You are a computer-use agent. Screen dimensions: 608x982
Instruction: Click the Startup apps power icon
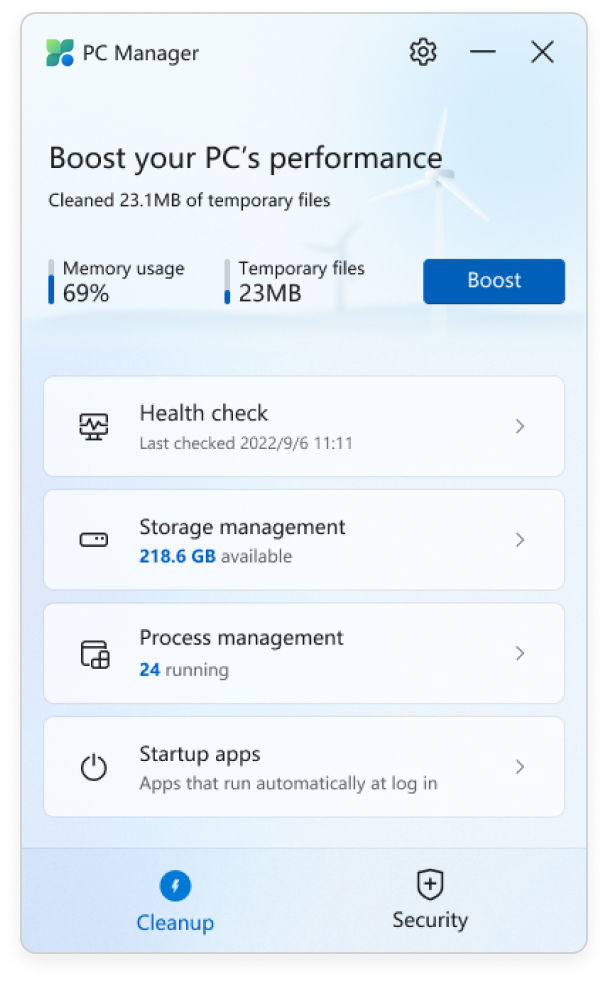point(94,767)
